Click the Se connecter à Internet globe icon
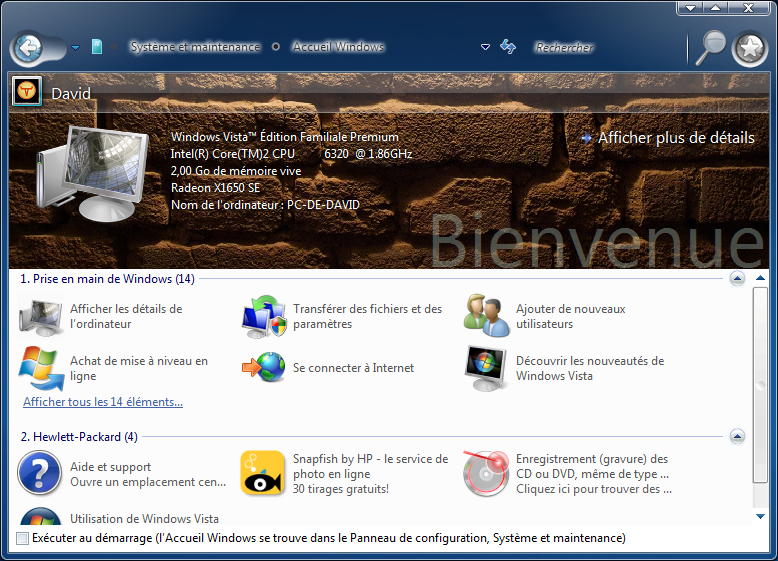 pos(263,368)
